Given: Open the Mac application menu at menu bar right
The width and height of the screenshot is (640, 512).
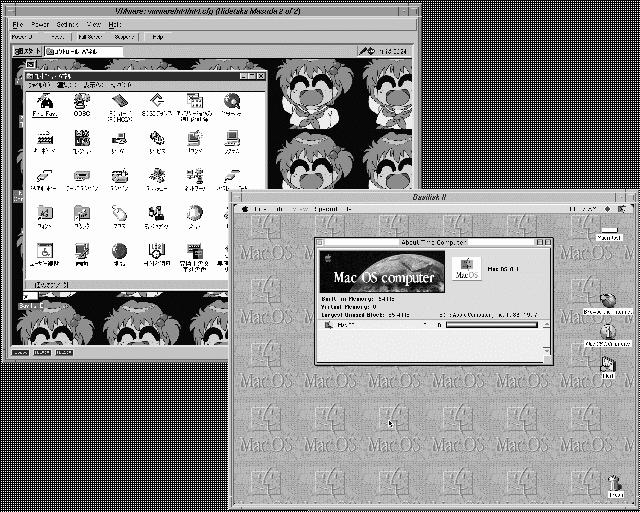Looking at the screenshot, I should (621, 209).
